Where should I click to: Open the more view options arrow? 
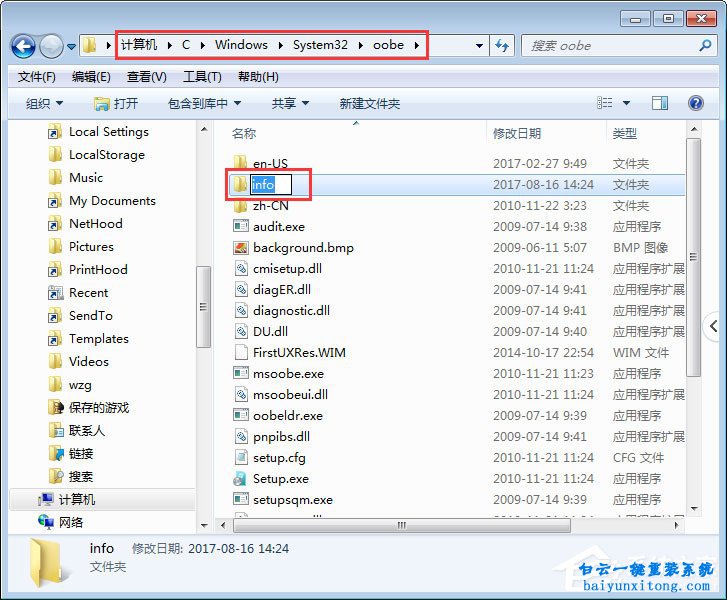(626, 103)
